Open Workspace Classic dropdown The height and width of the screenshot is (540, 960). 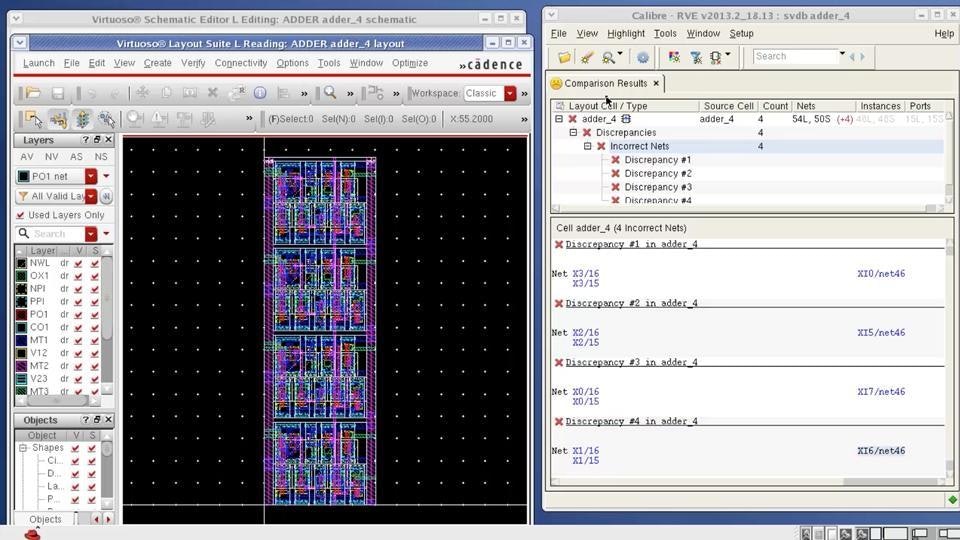(x=510, y=93)
